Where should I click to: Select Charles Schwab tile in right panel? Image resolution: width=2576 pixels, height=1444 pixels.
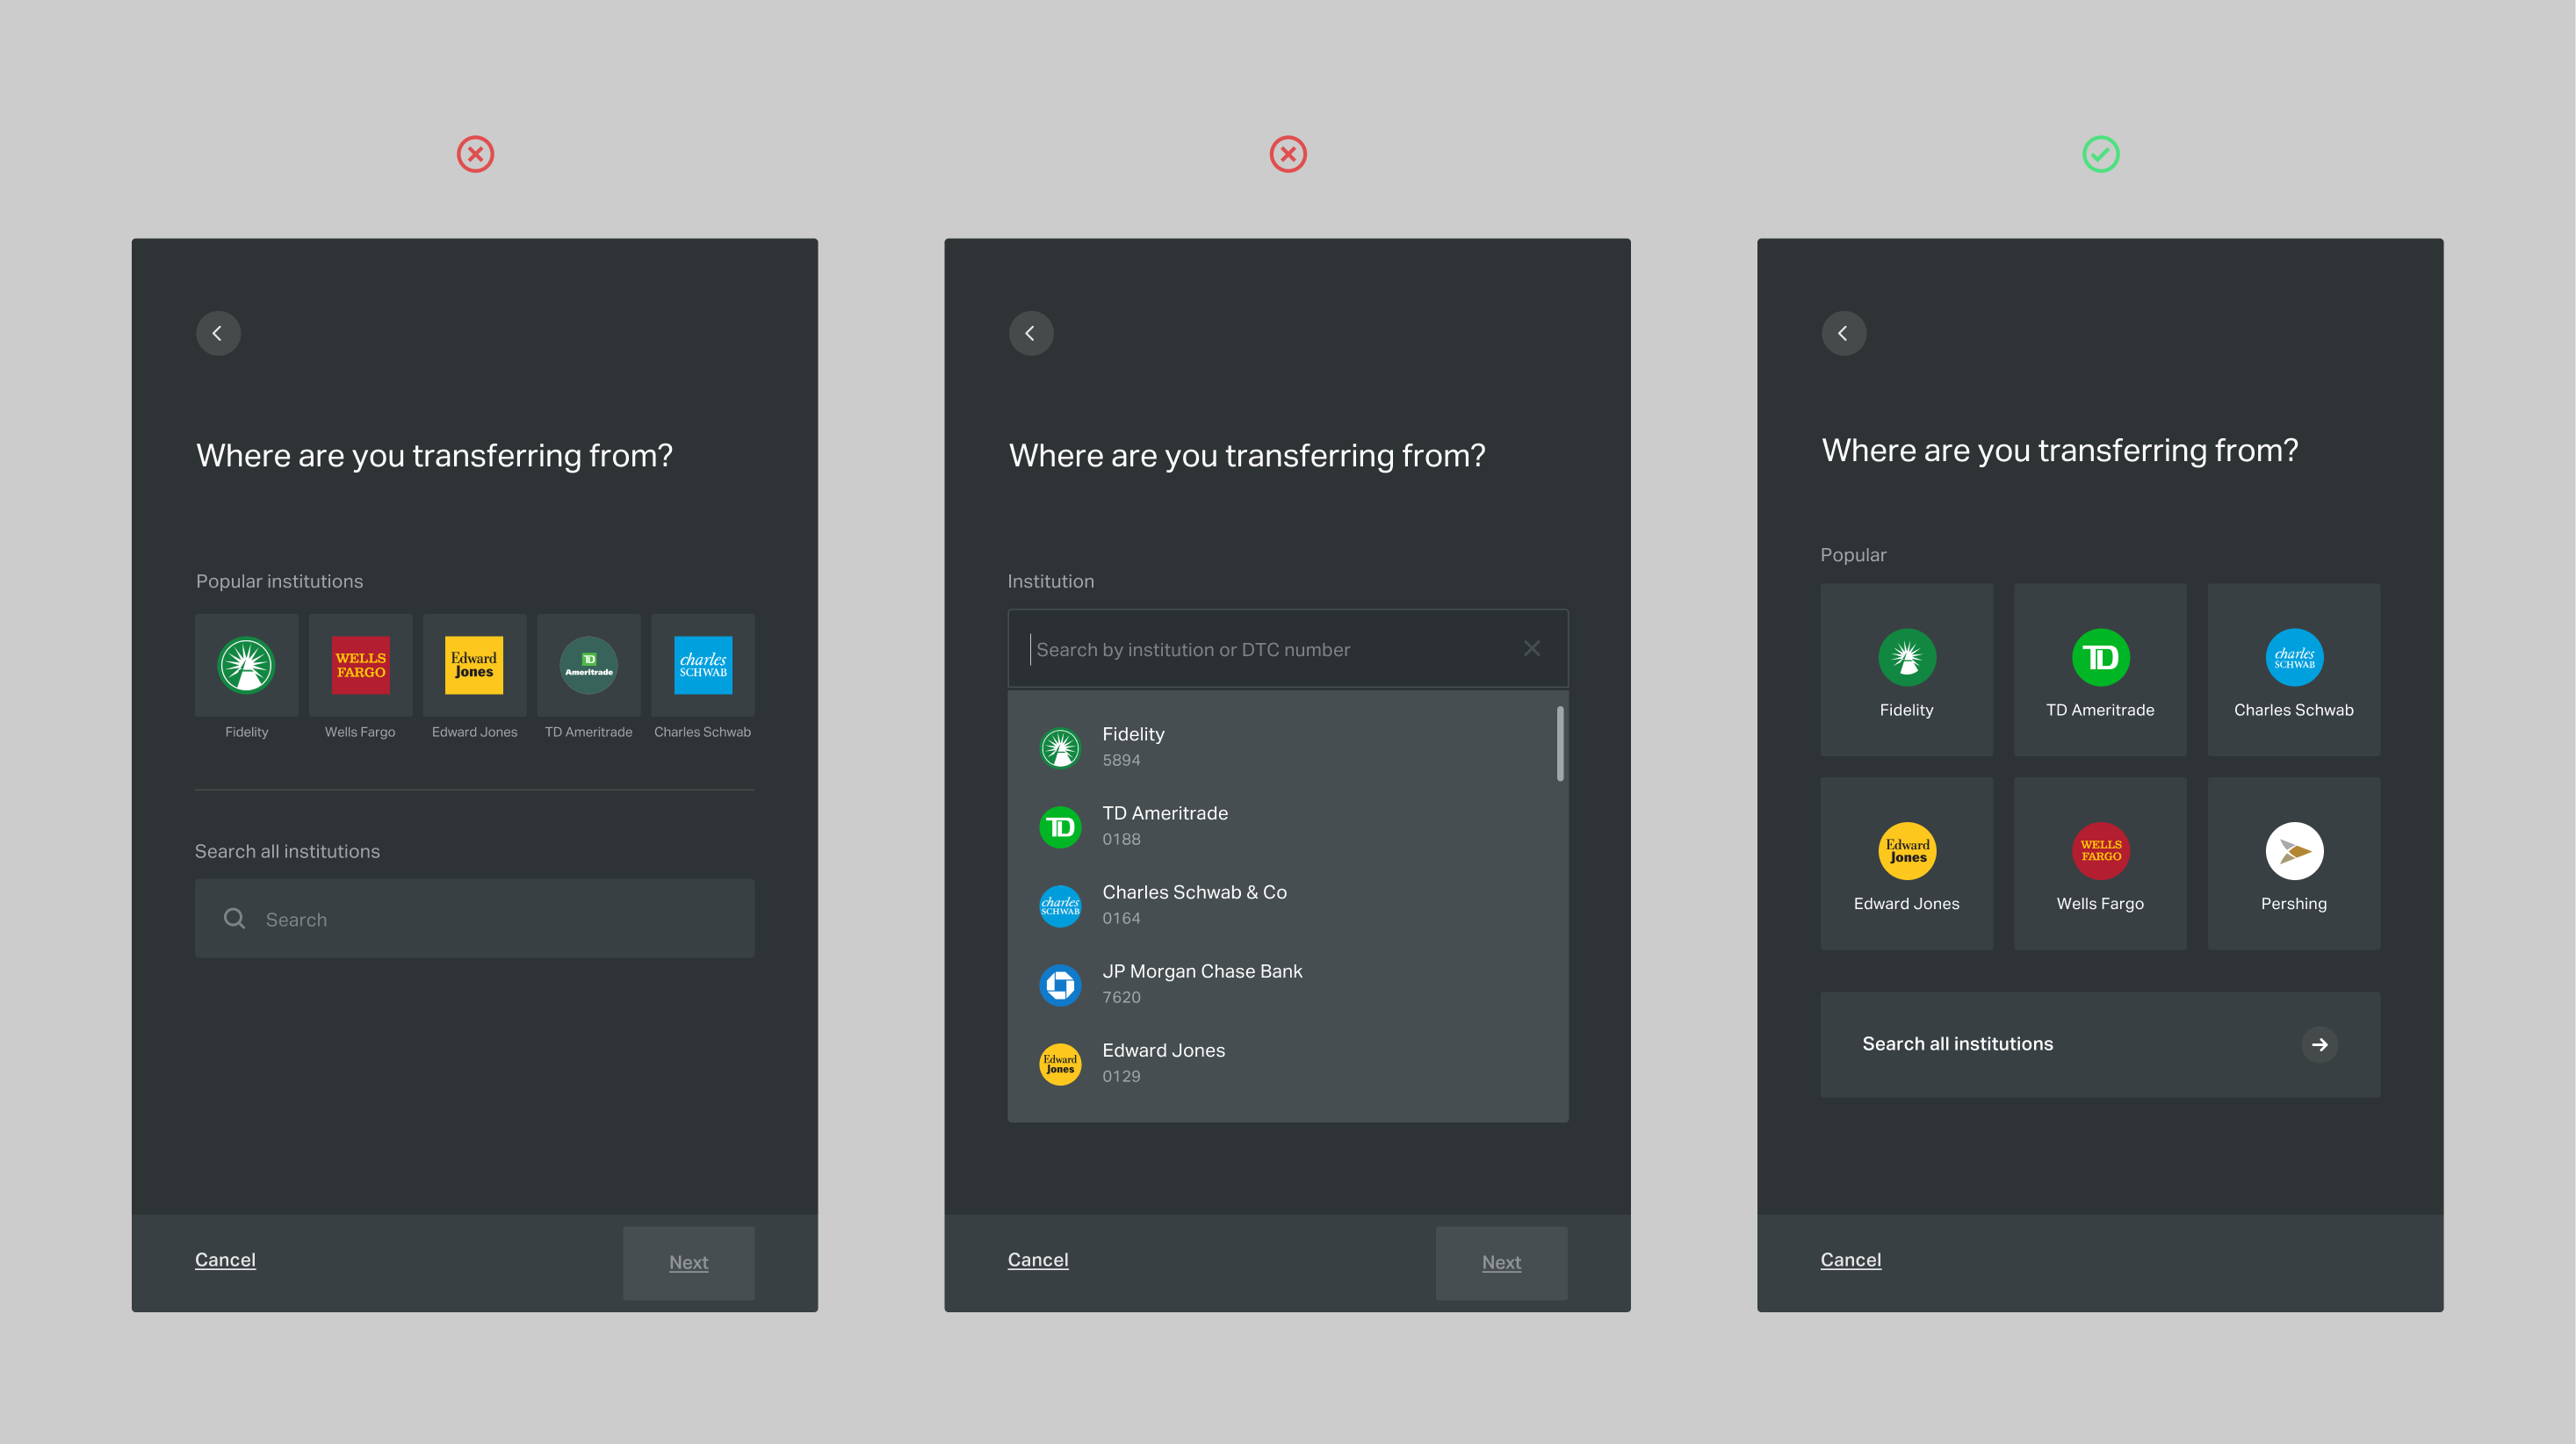coord(2293,670)
